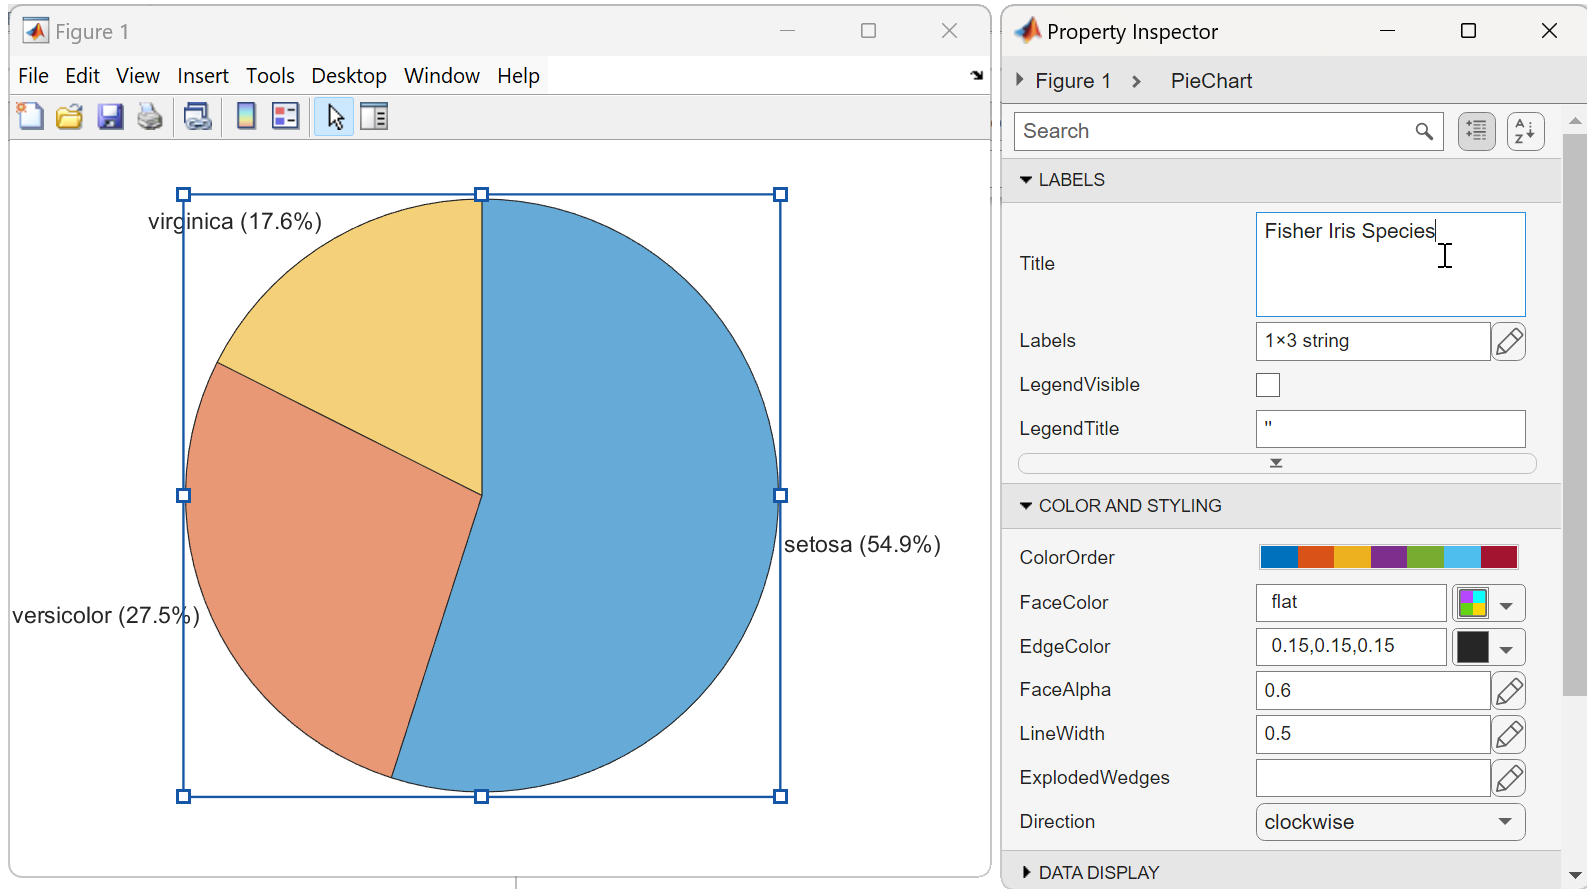
Task: Enable the LegendVisible checkbox
Action: (1267, 385)
